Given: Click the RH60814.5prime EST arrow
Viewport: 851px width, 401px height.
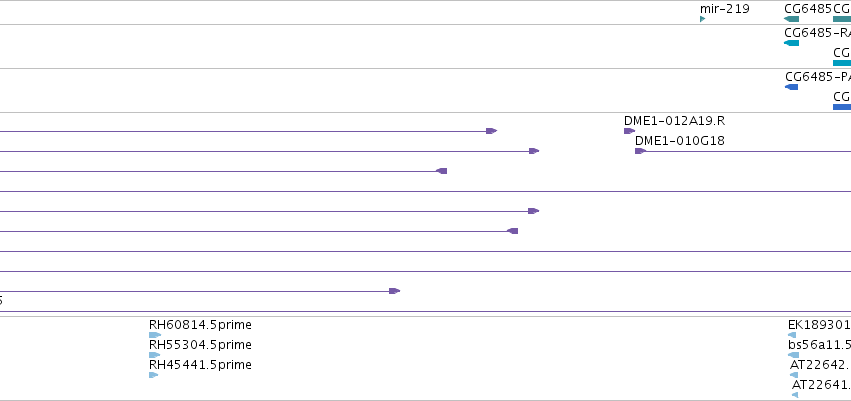Looking at the screenshot, I should pyautogui.click(x=155, y=335).
